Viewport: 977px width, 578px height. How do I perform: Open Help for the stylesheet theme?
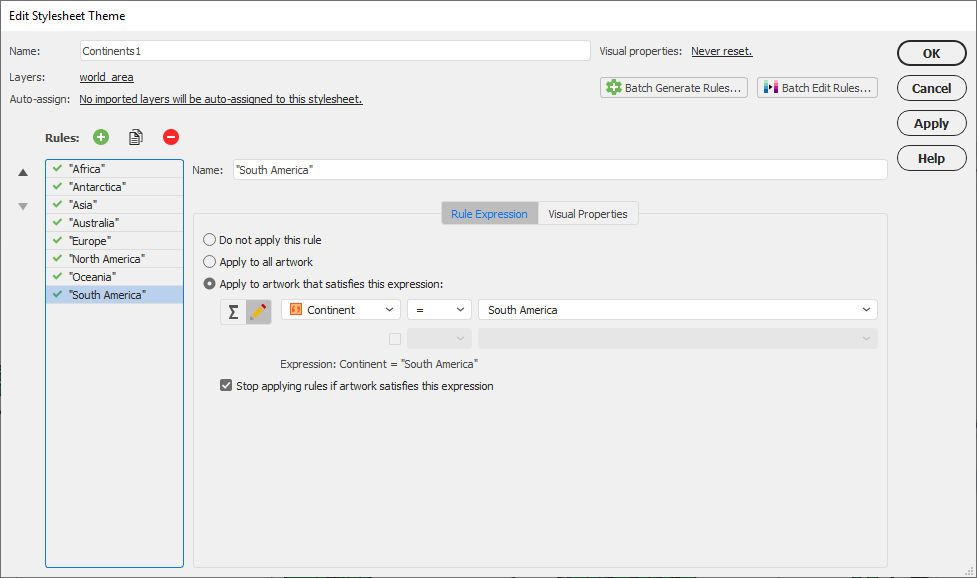click(932, 158)
